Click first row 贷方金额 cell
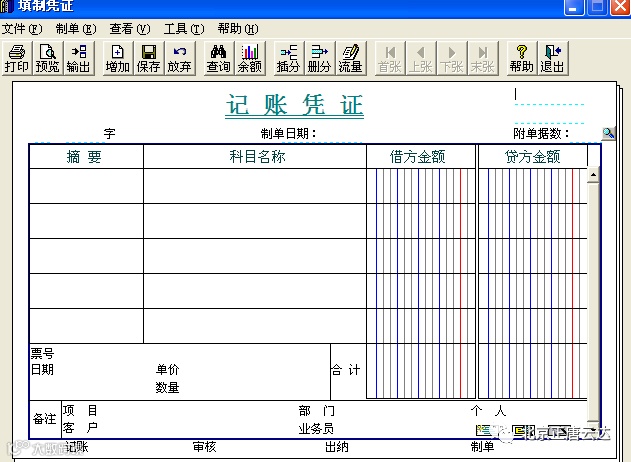This screenshot has width=631, height=462. [x=533, y=186]
